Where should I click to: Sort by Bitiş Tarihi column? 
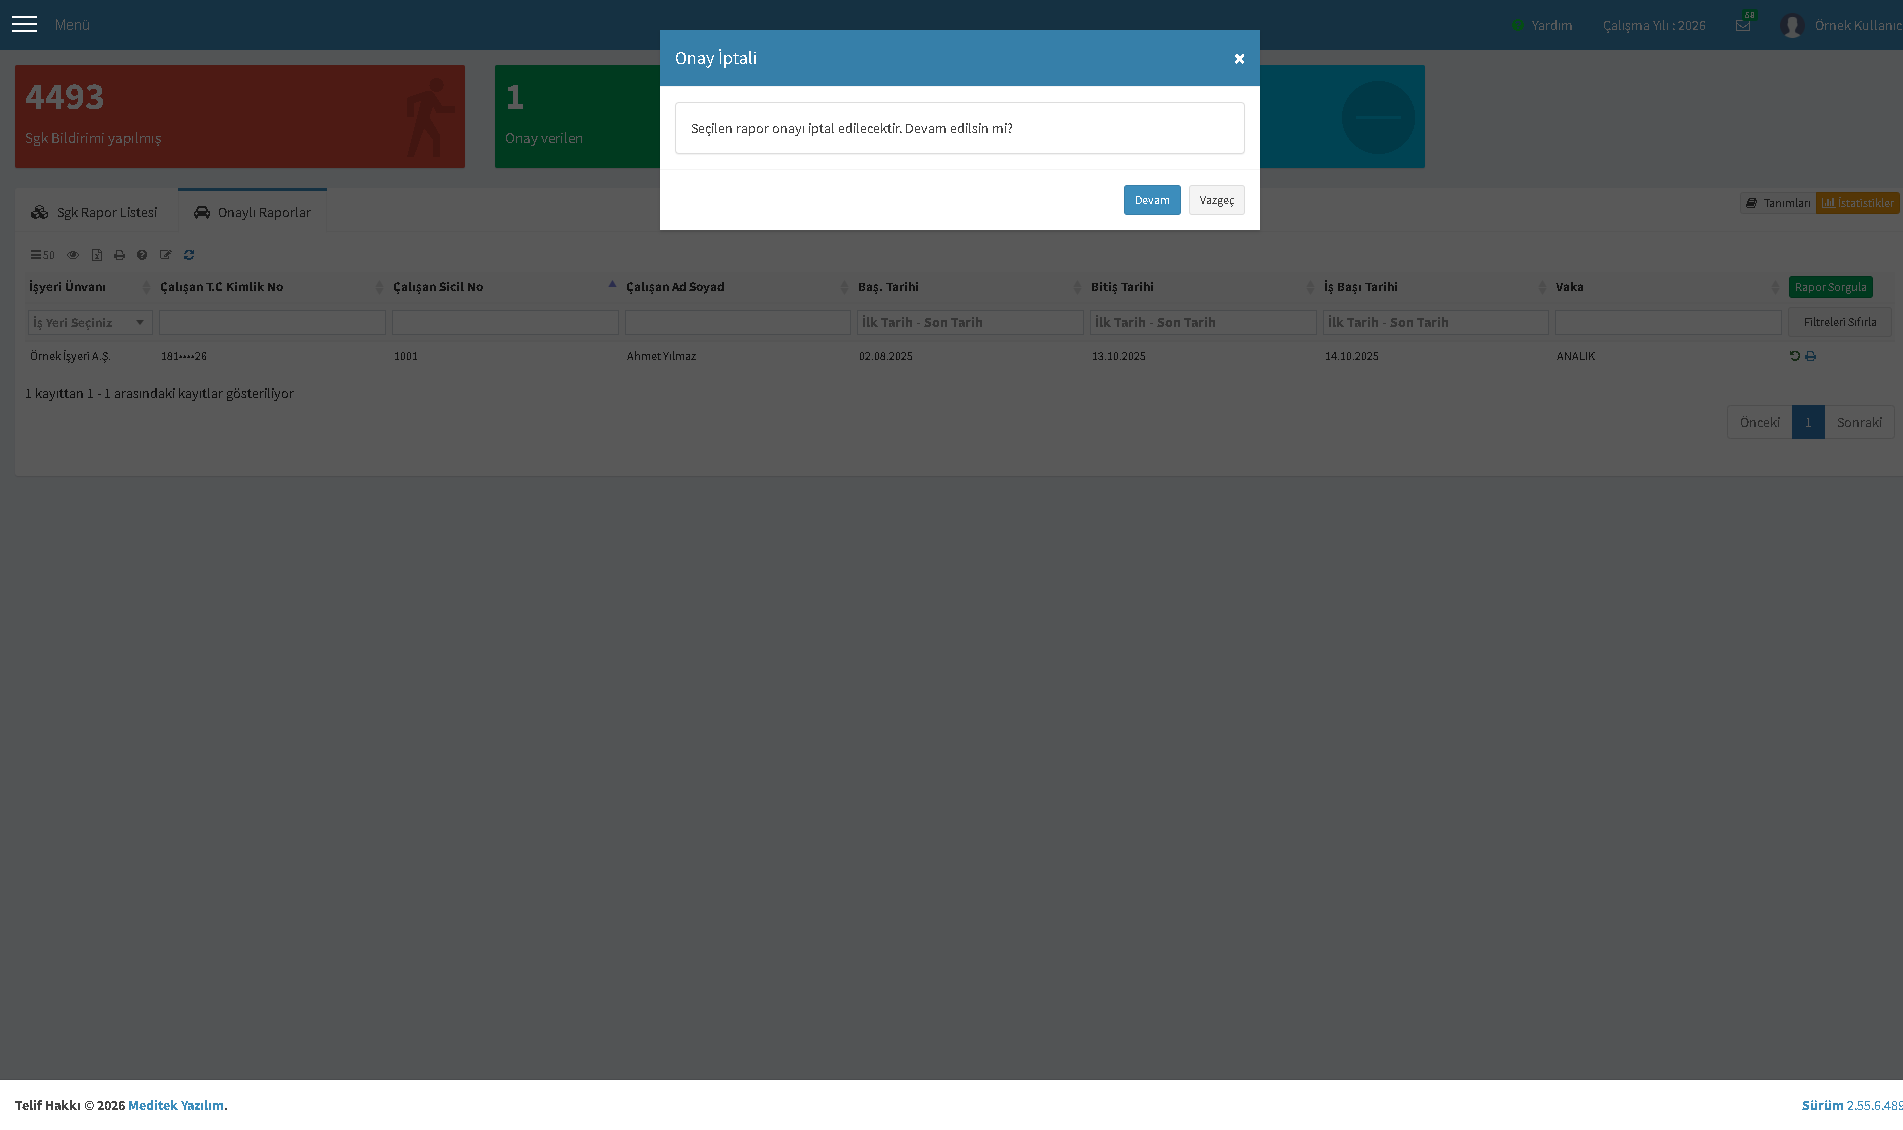(x=1202, y=287)
